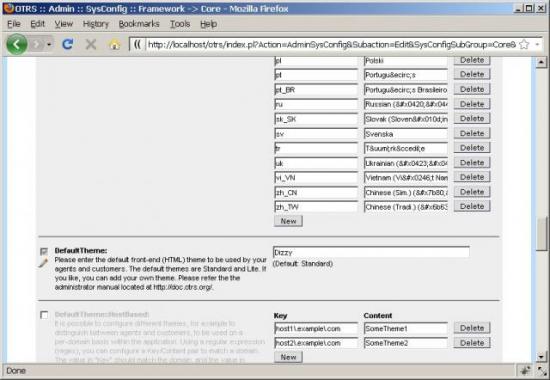Bookmark this page with the star icon
This screenshot has width=550, height=380.
[524, 45]
